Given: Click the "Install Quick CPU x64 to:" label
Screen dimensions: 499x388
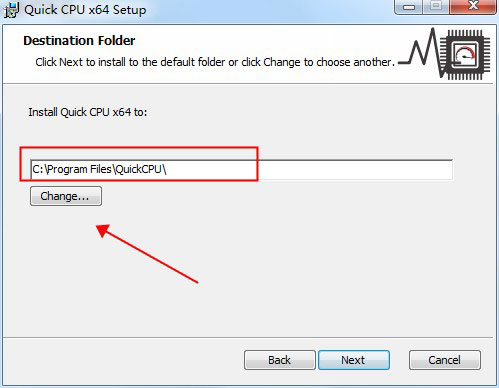Looking at the screenshot, I should click(88, 112).
